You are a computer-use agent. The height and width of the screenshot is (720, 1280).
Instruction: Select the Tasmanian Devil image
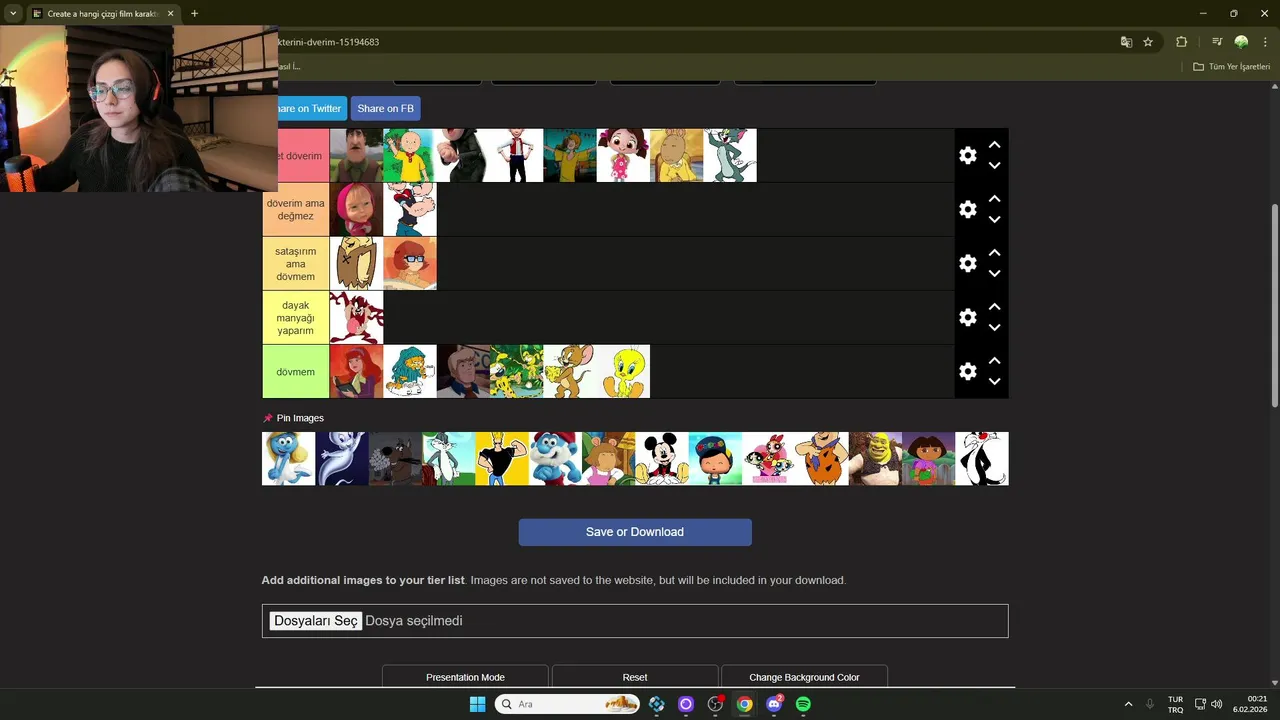tap(357, 317)
